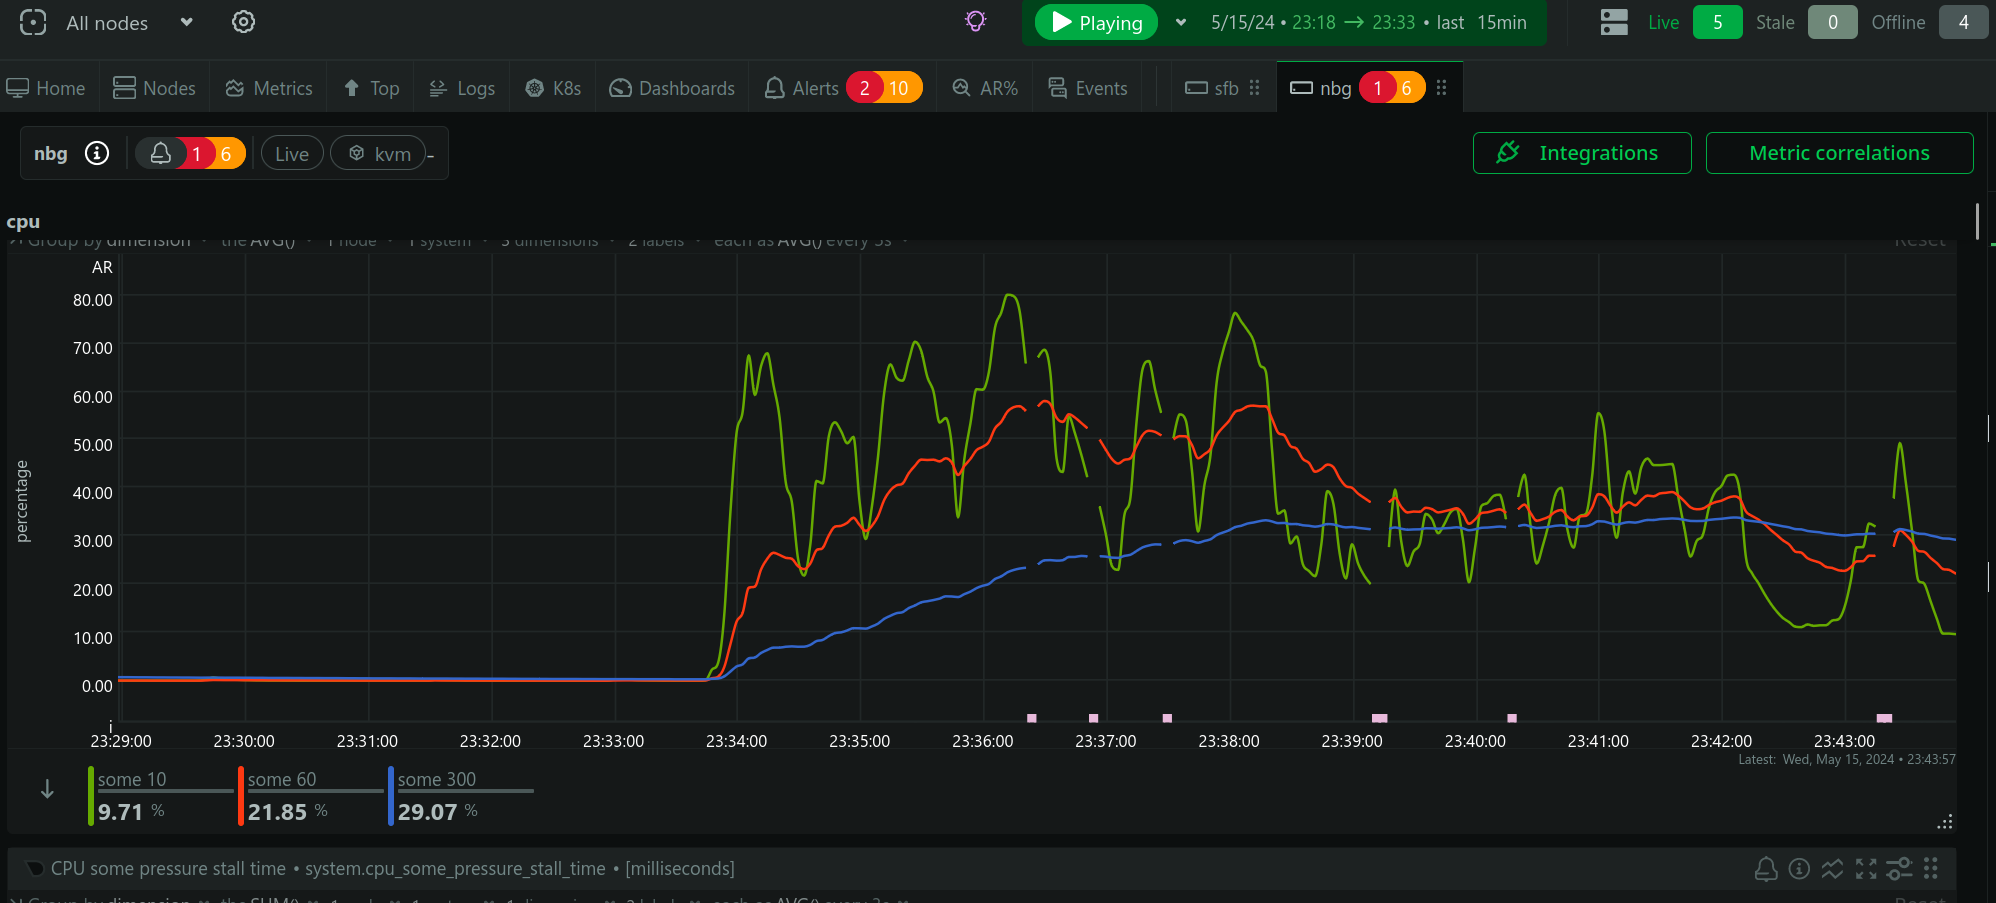Toggle the 'some 300' dimension in legend
This screenshot has width=1996, height=903.
pos(437,780)
